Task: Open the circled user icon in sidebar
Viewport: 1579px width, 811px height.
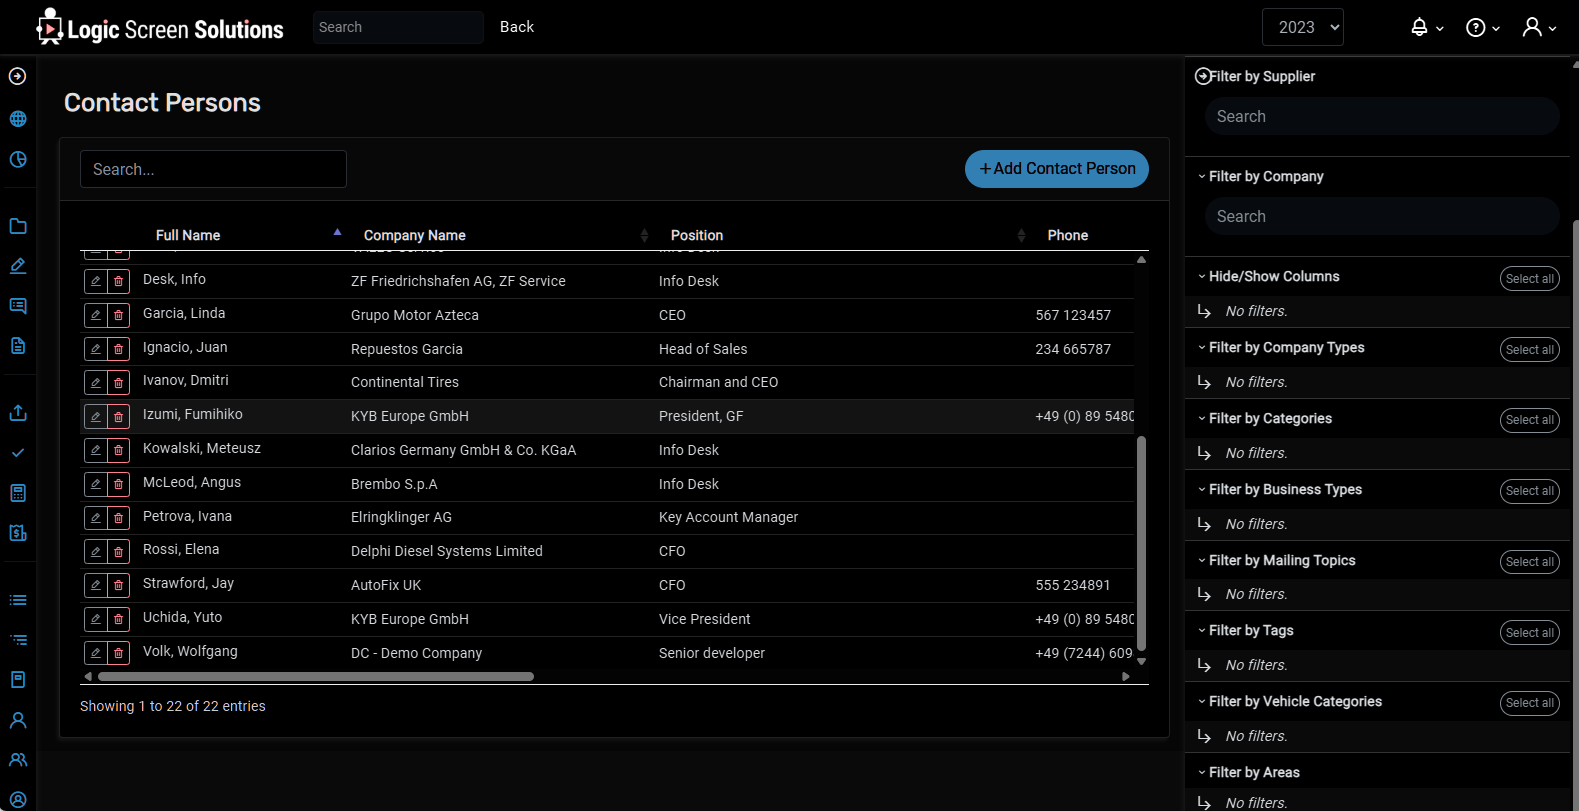Action: click(x=17, y=799)
